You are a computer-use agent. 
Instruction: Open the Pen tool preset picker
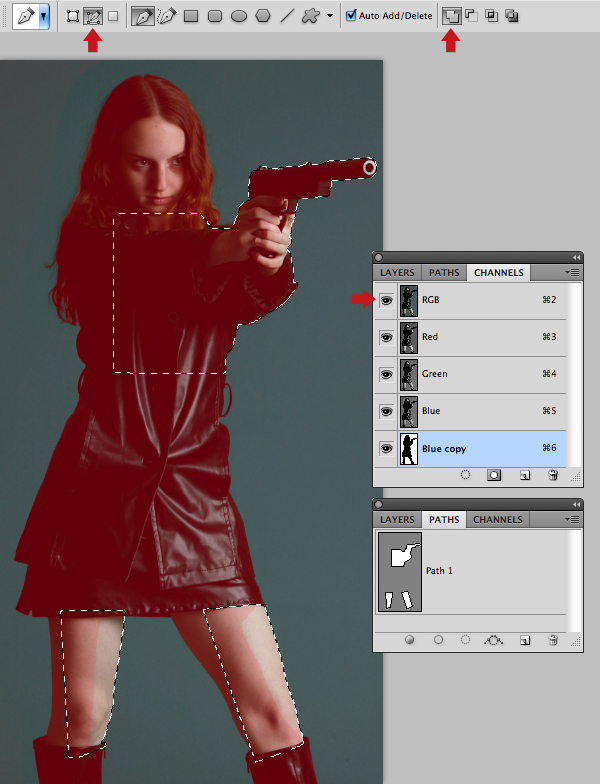tap(44, 16)
